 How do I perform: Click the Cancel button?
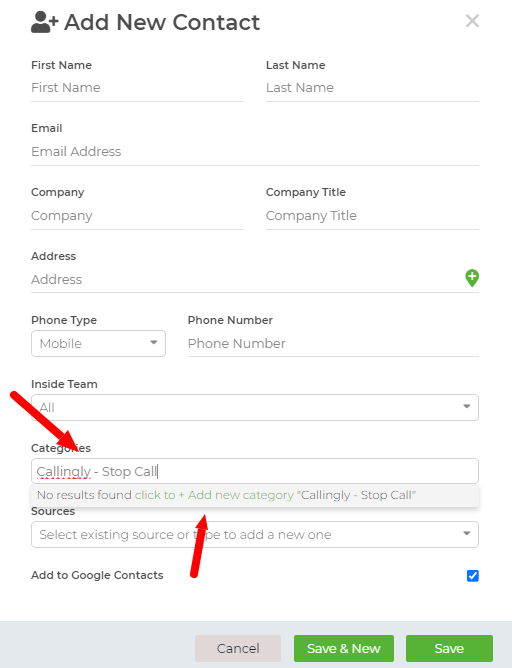[238, 648]
